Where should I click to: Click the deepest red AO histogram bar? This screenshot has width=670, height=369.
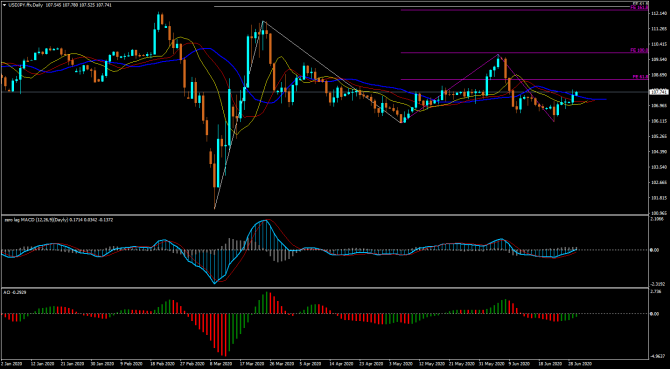225,335
